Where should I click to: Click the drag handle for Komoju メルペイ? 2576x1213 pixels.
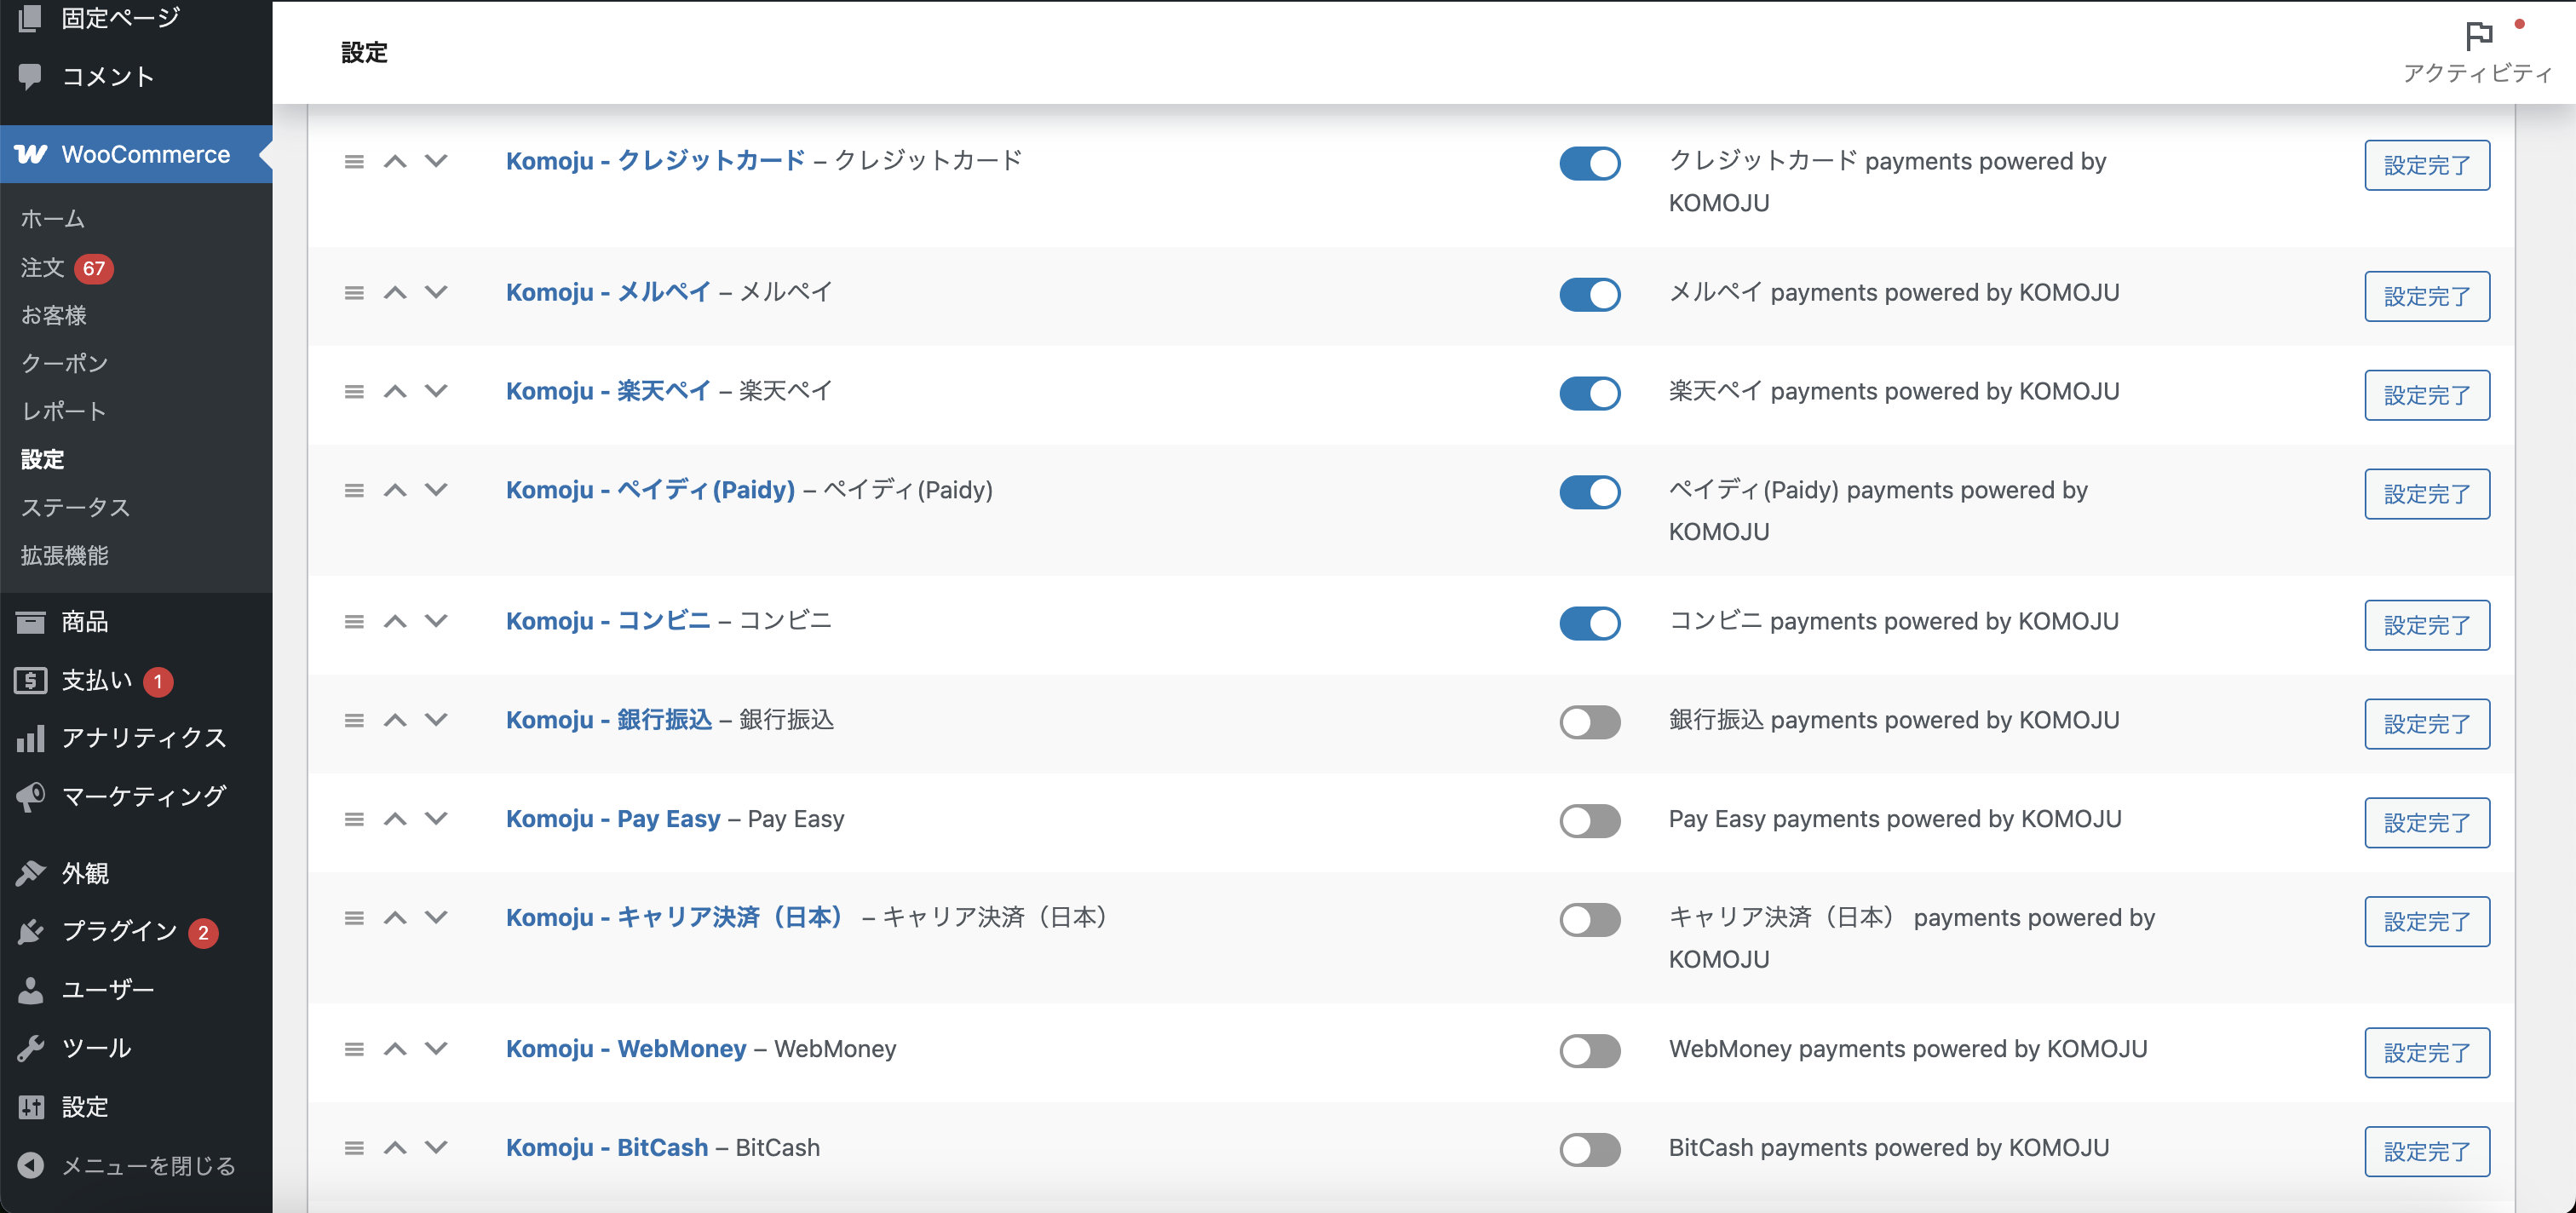[354, 292]
